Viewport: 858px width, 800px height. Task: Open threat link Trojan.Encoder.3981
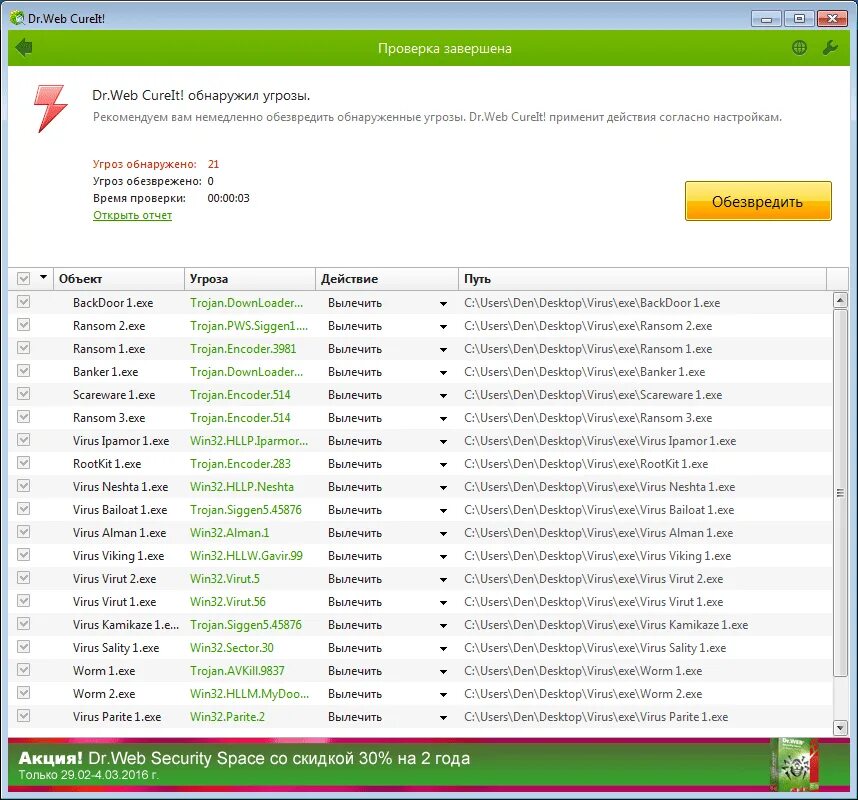[243, 349]
